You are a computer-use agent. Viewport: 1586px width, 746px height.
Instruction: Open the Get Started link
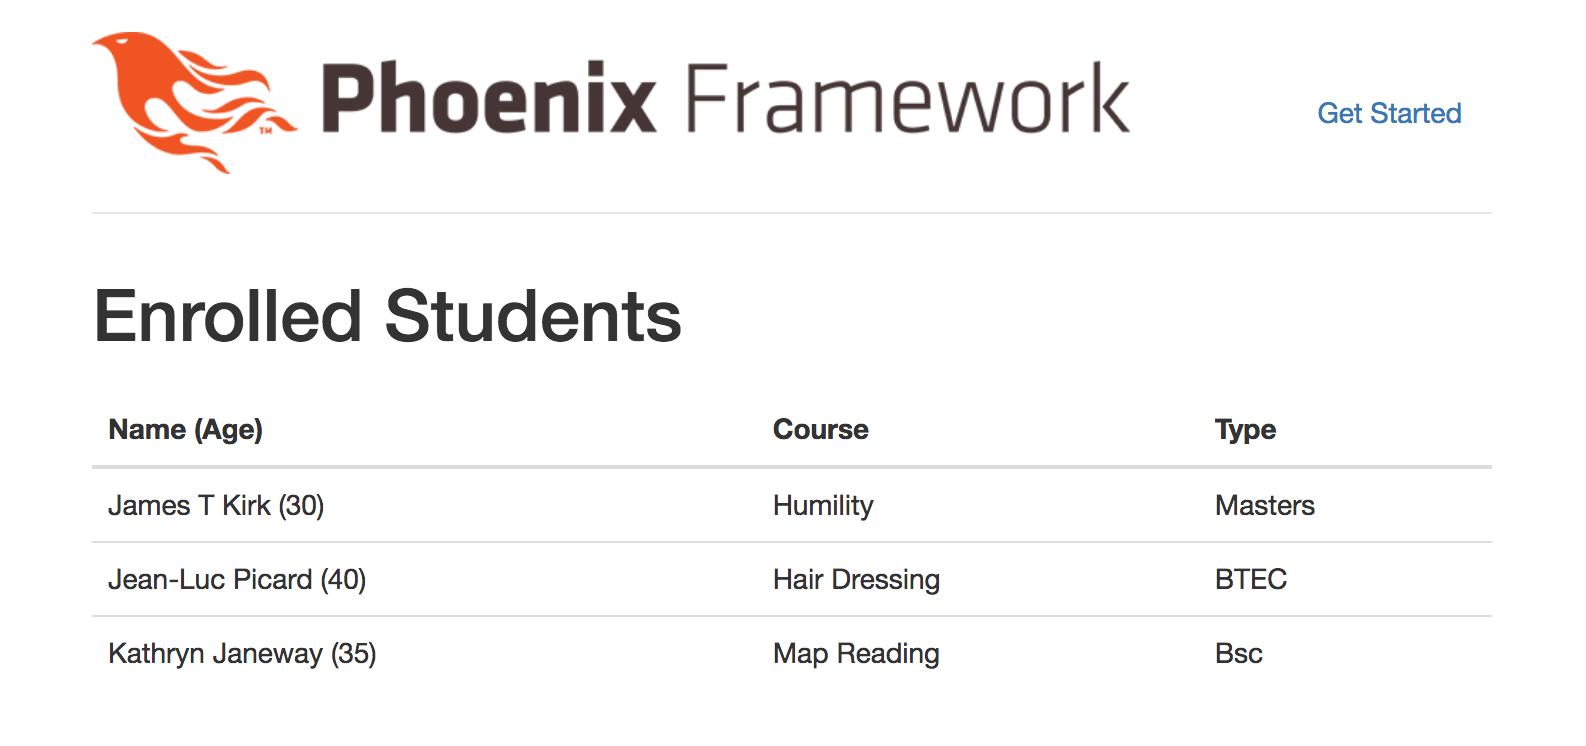1389,113
